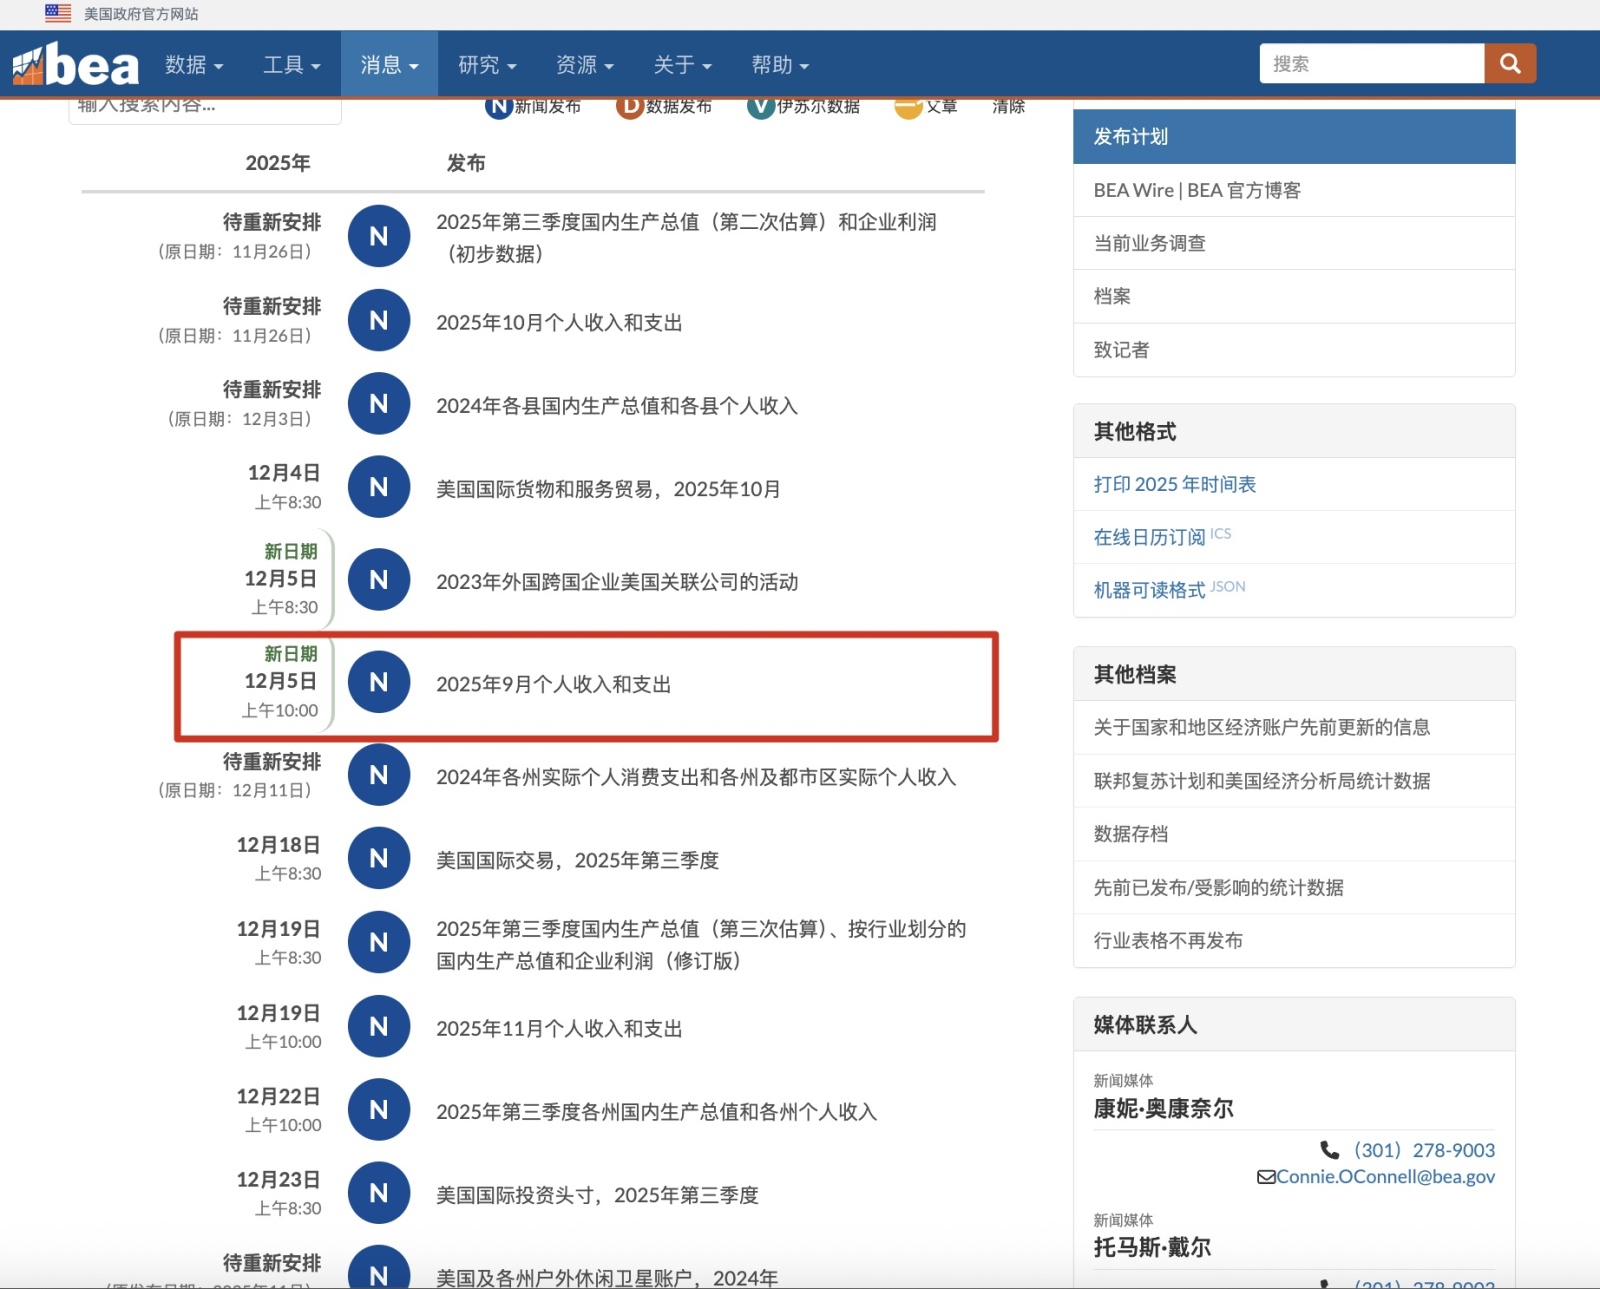Open 联邦复苏计划和美国经济分析局统计数据

coord(1262,780)
